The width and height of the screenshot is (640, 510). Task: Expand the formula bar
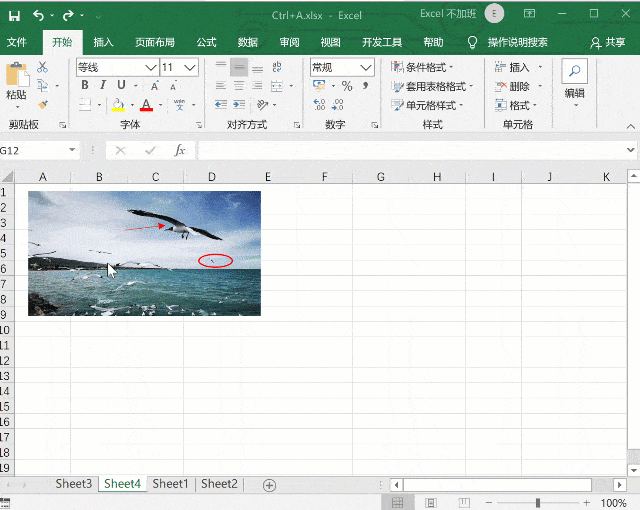click(x=631, y=150)
